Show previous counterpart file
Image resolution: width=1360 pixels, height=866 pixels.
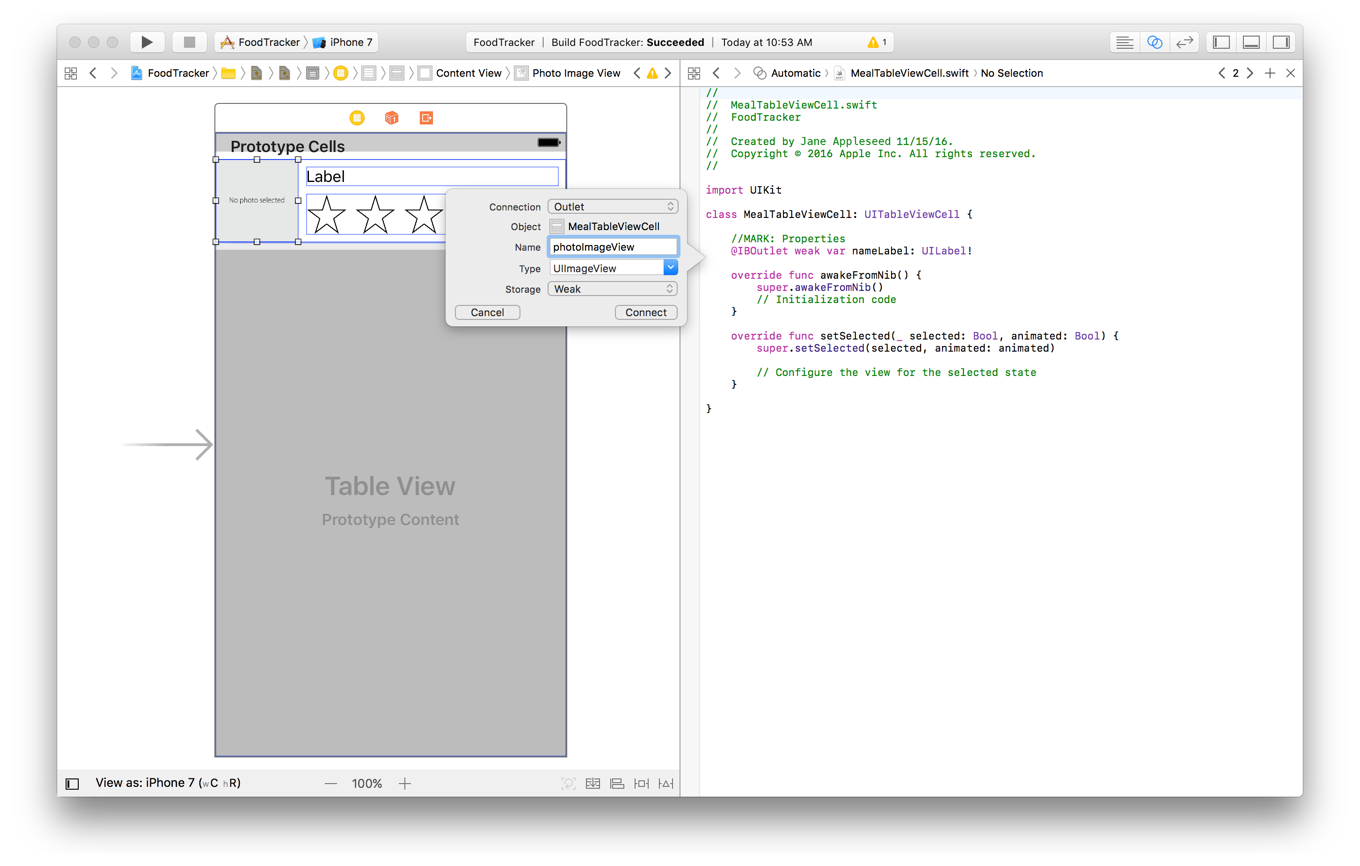coord(1222,73)
